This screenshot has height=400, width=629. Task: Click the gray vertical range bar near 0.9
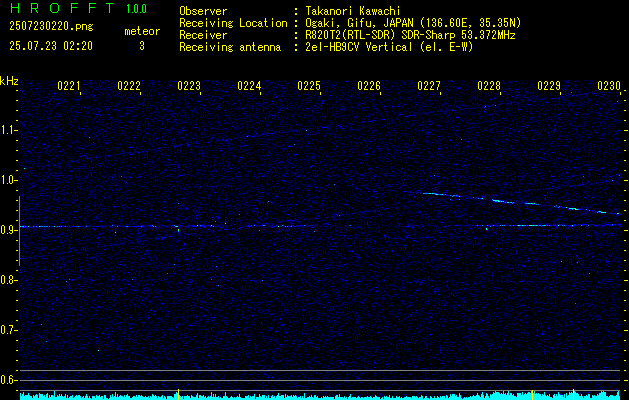(x=19, y=231)
